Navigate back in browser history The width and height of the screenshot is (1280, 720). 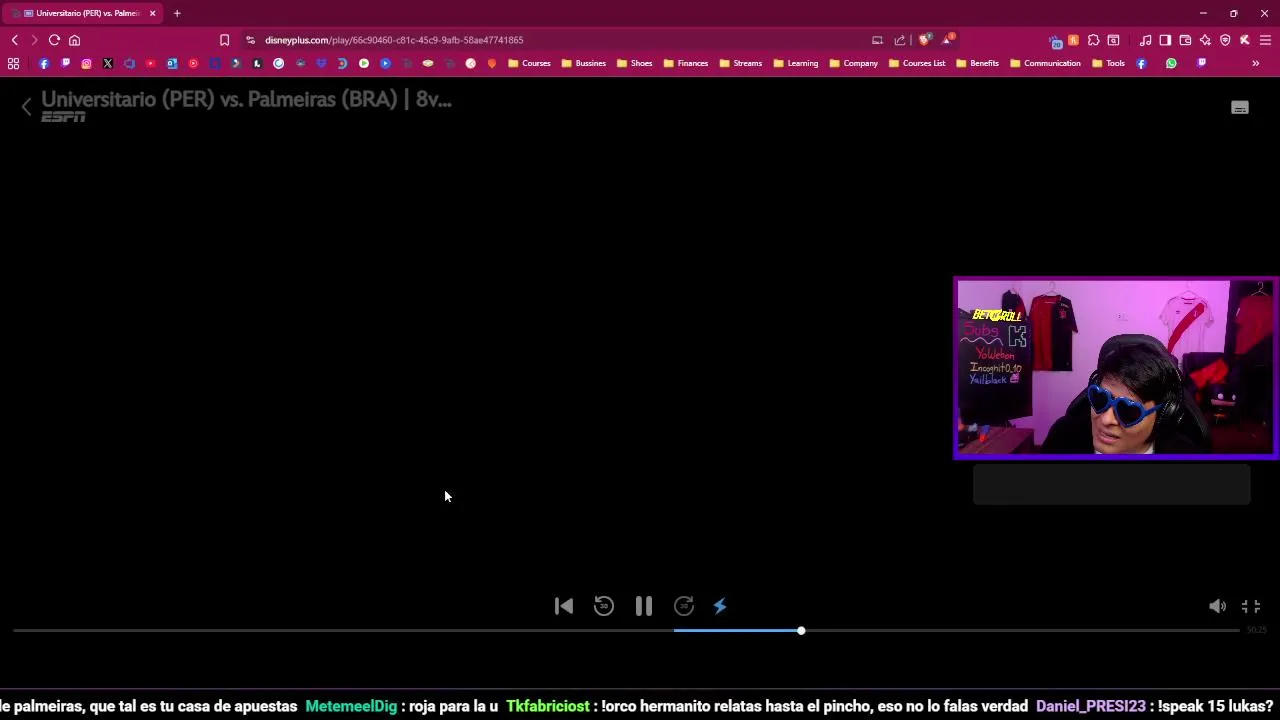pos(14,40)
